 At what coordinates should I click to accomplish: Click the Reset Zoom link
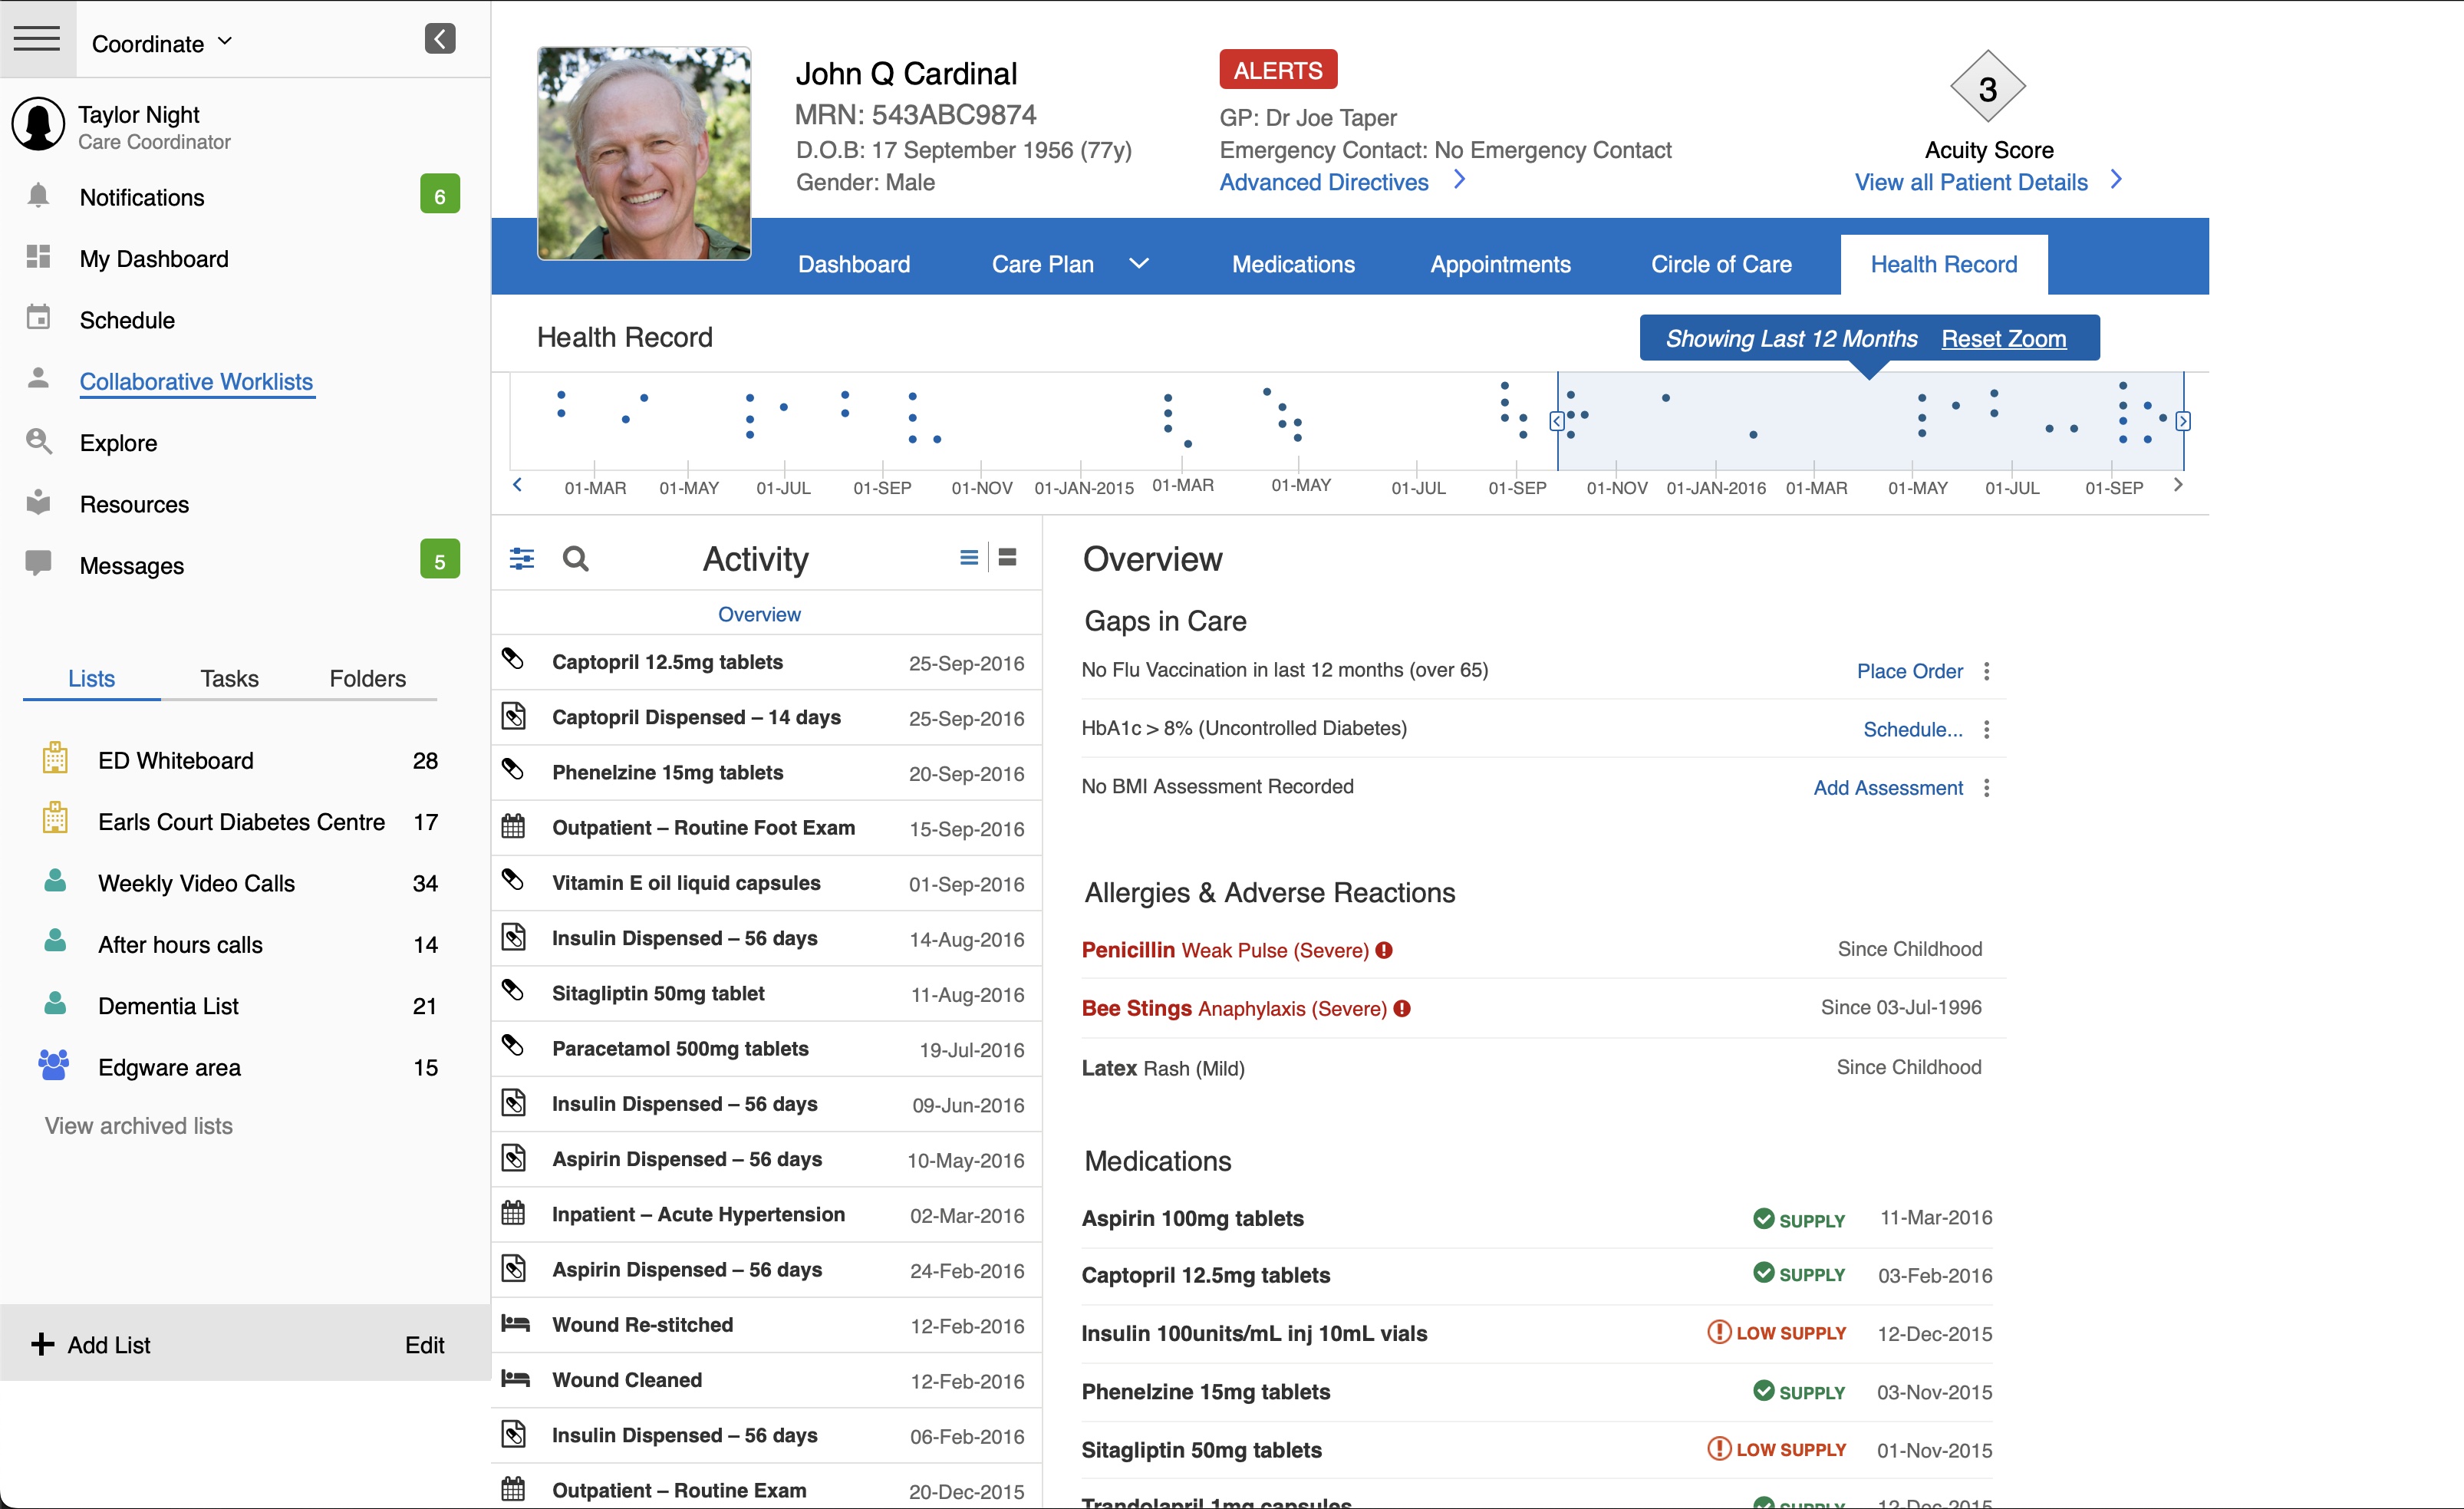point(2003,338)
